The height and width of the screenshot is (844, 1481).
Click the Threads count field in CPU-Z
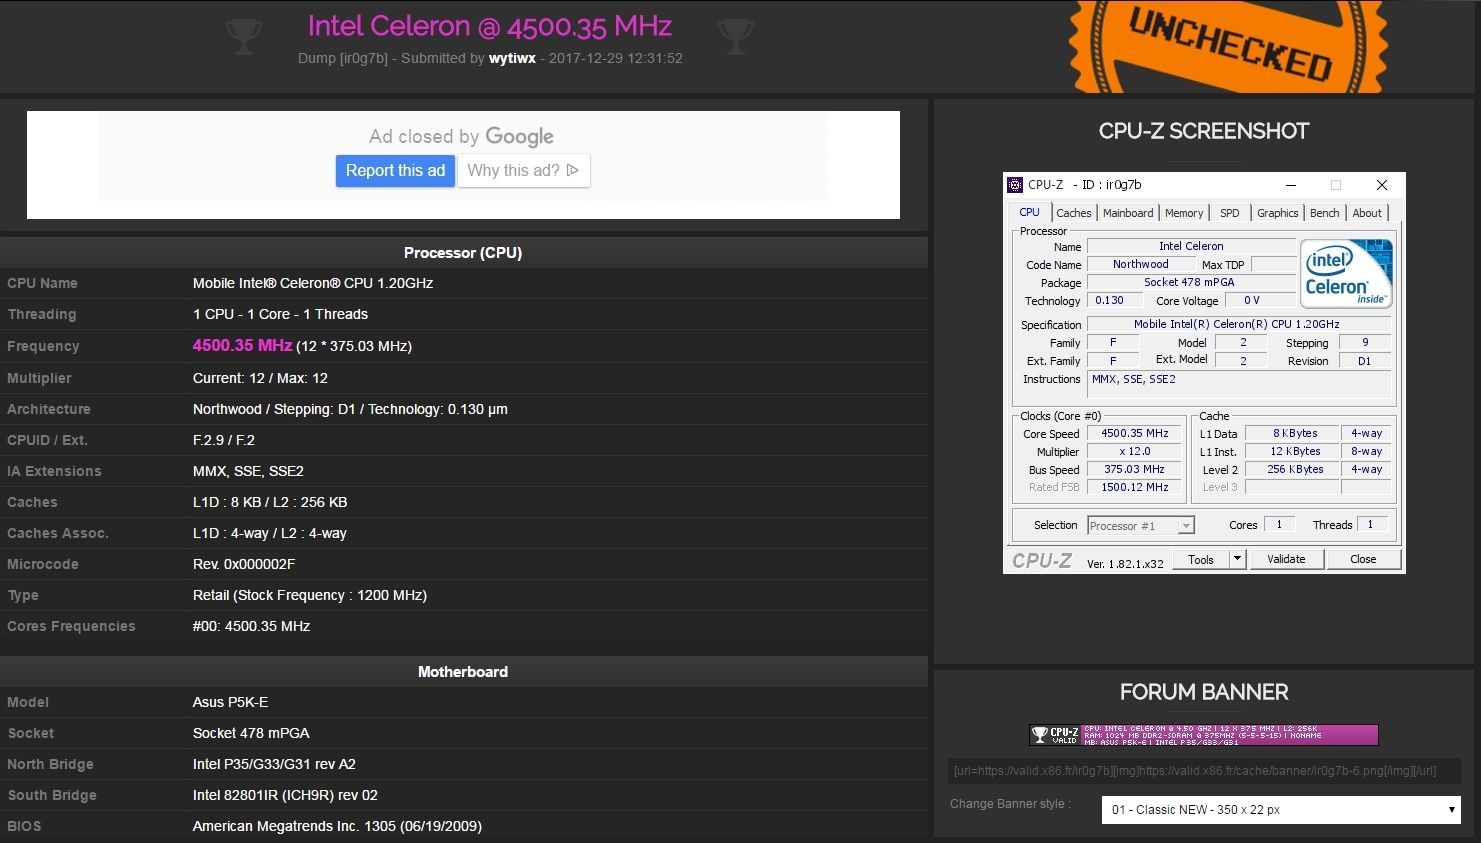[x=1372, y=524]
